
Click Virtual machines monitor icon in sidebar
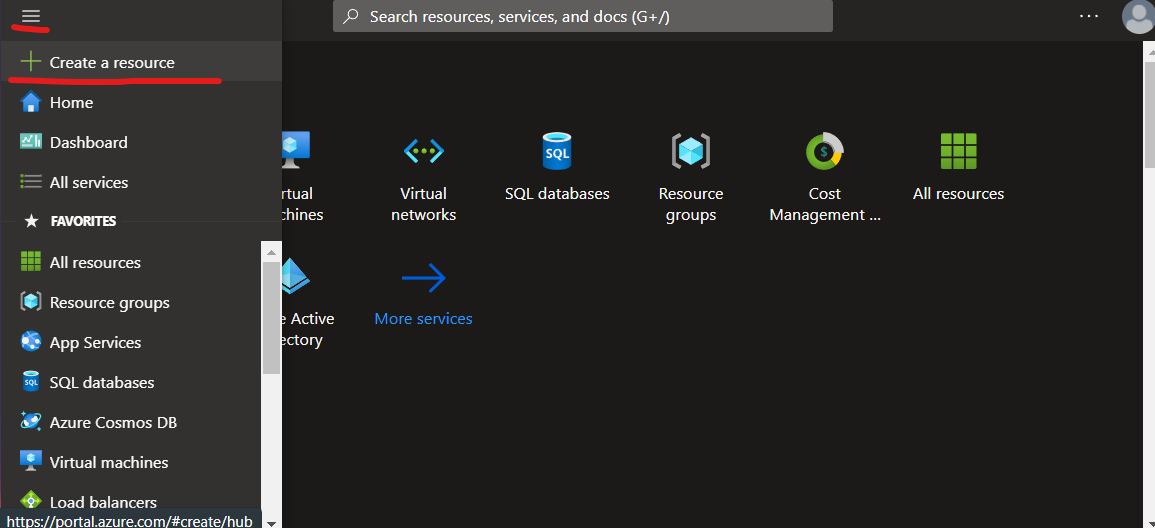click(30, 462)
